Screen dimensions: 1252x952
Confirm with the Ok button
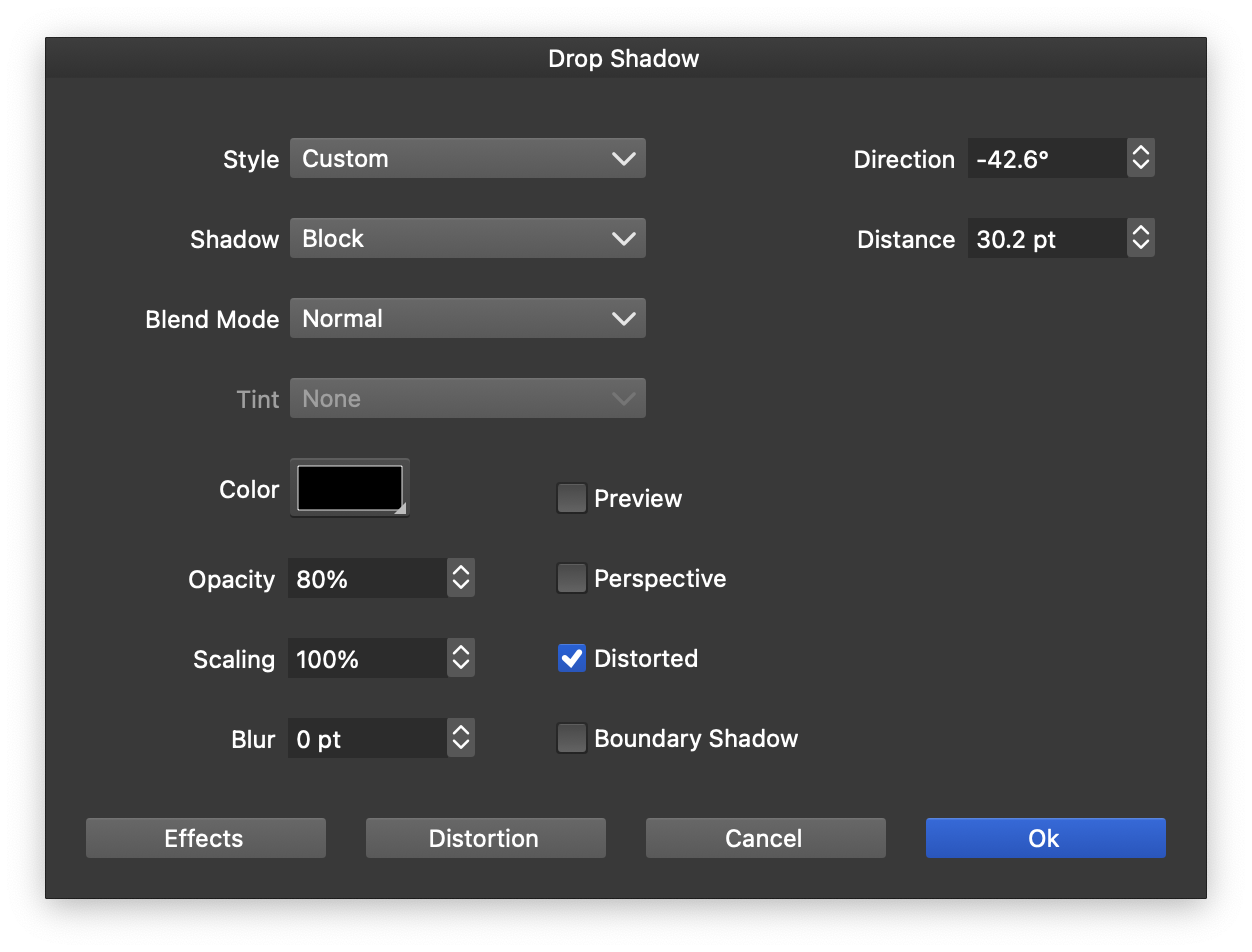(x=1045, y=838)
